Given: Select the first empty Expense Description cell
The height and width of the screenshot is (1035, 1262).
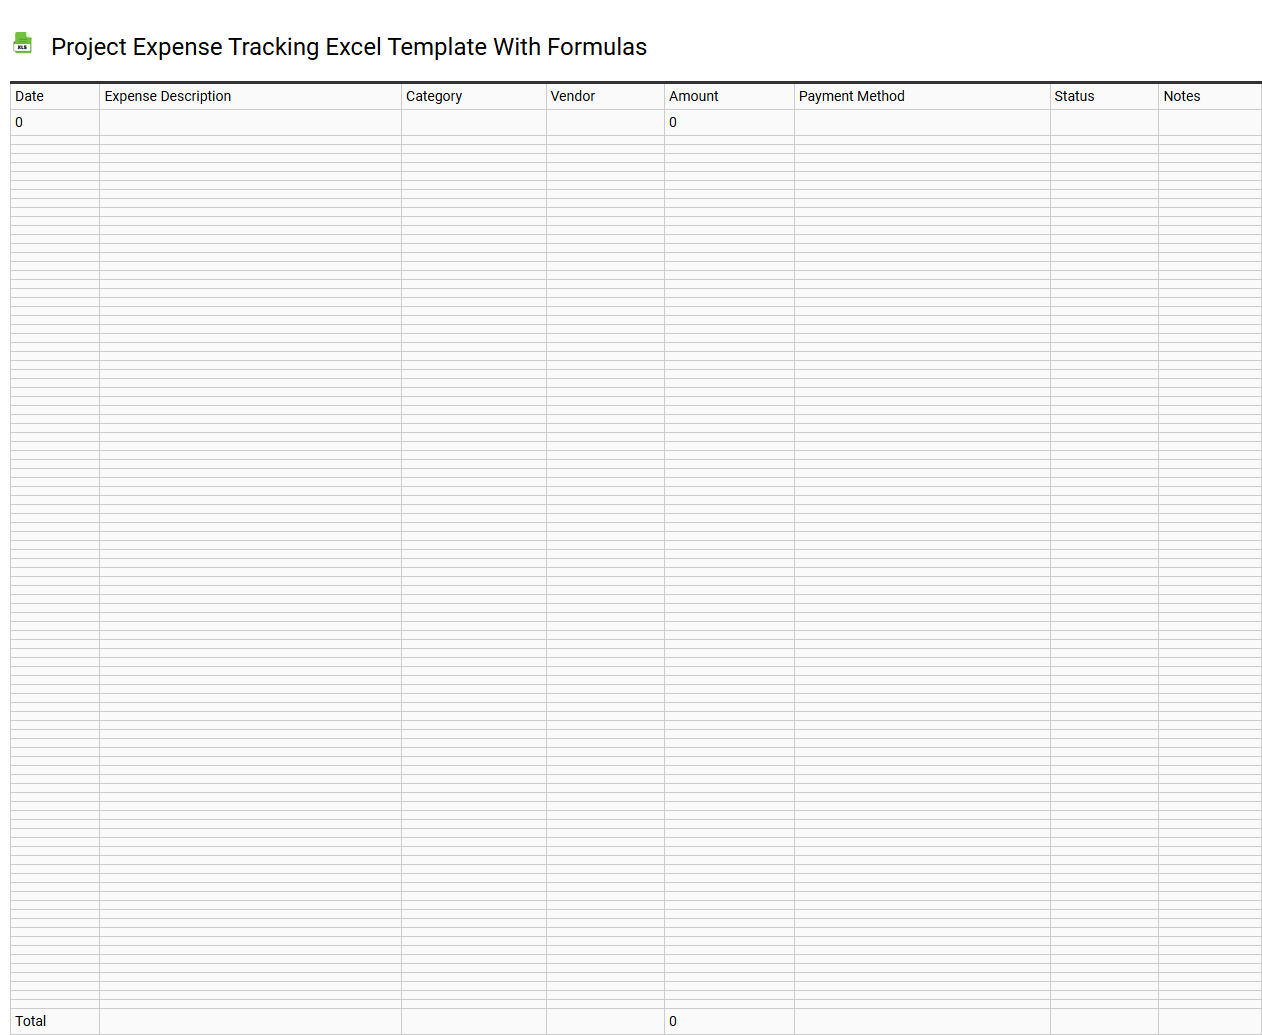Looking at the screenshot, I should pos(250,122).
